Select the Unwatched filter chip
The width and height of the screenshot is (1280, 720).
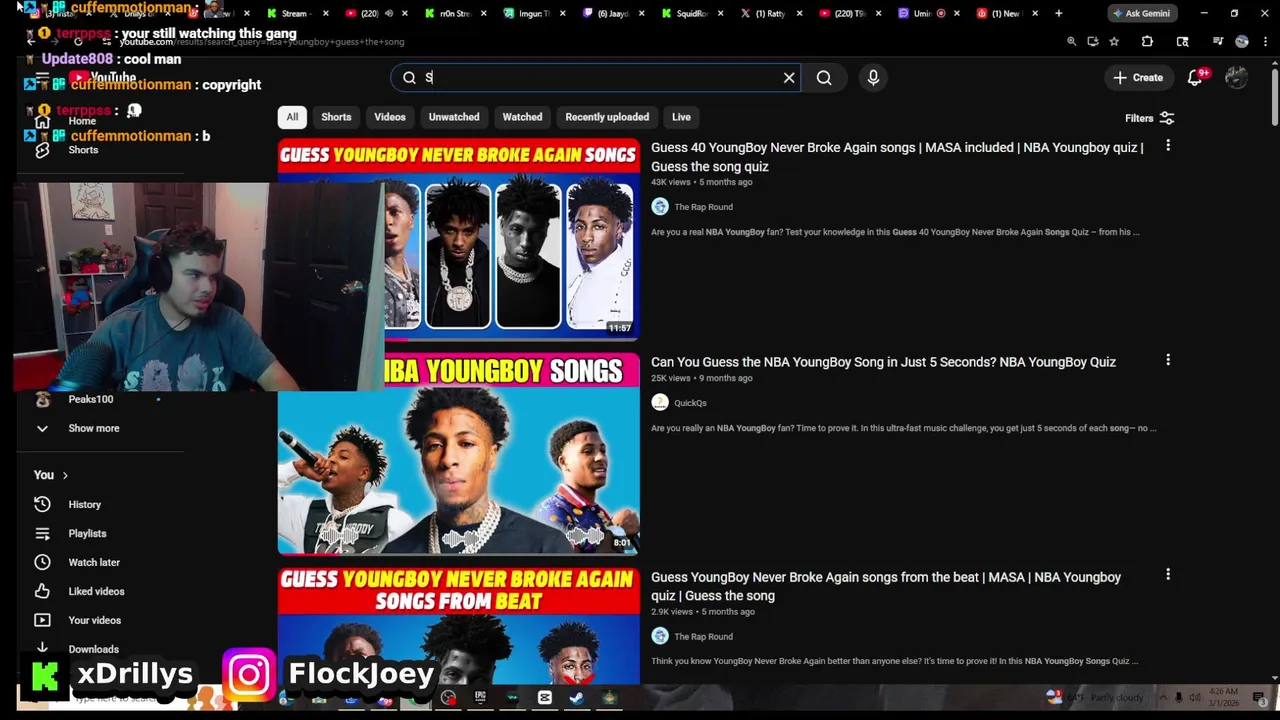point(454,117)
